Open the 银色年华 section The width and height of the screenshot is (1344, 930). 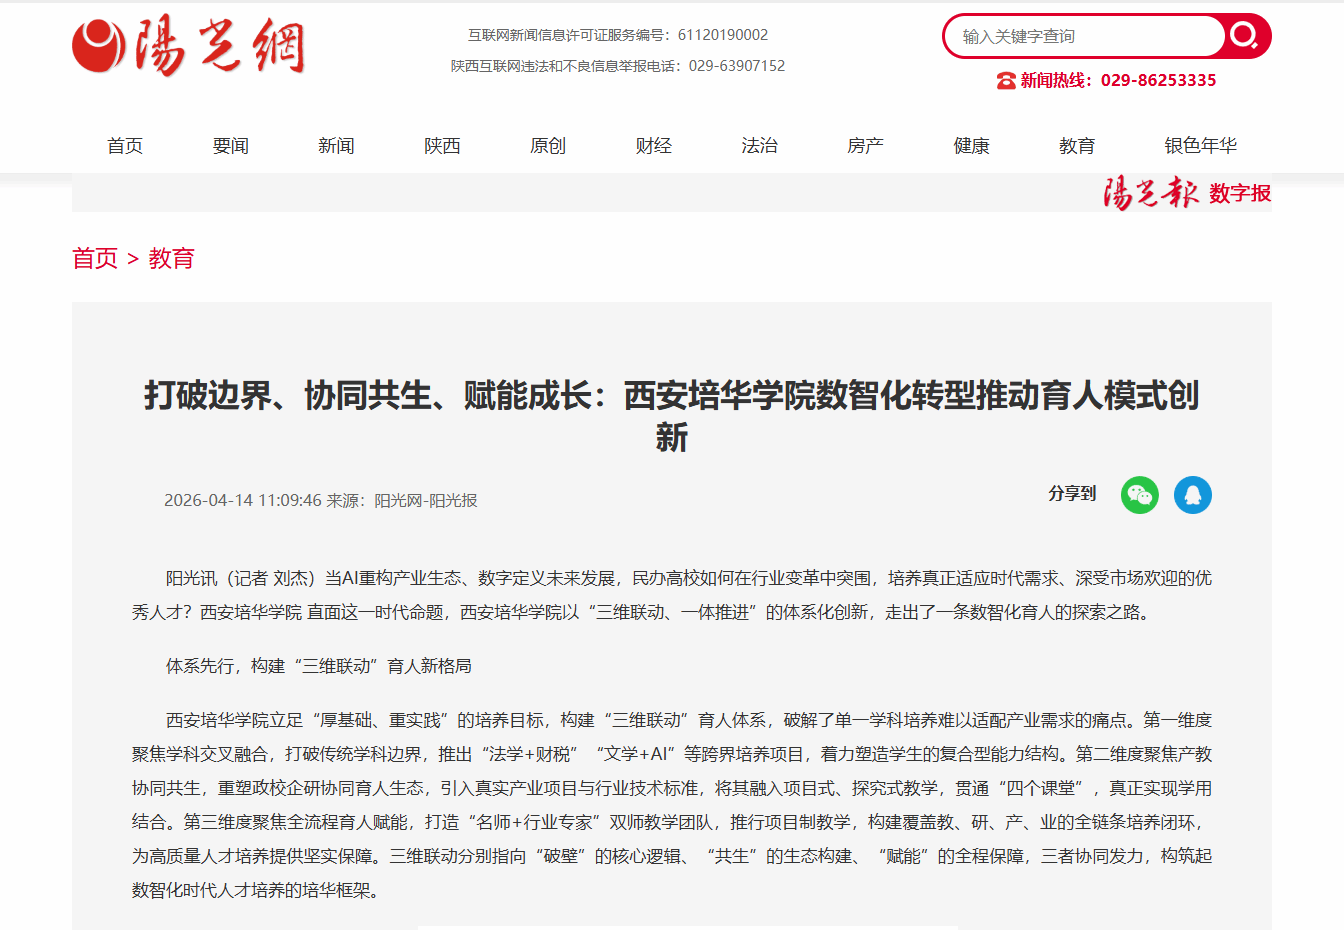[x=1200, y=146]
